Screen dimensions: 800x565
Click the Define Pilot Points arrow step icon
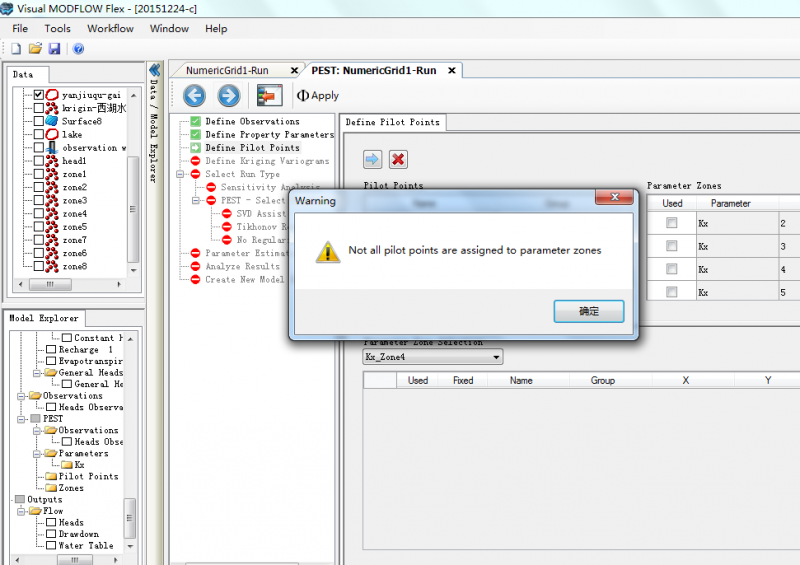point(195,148)
